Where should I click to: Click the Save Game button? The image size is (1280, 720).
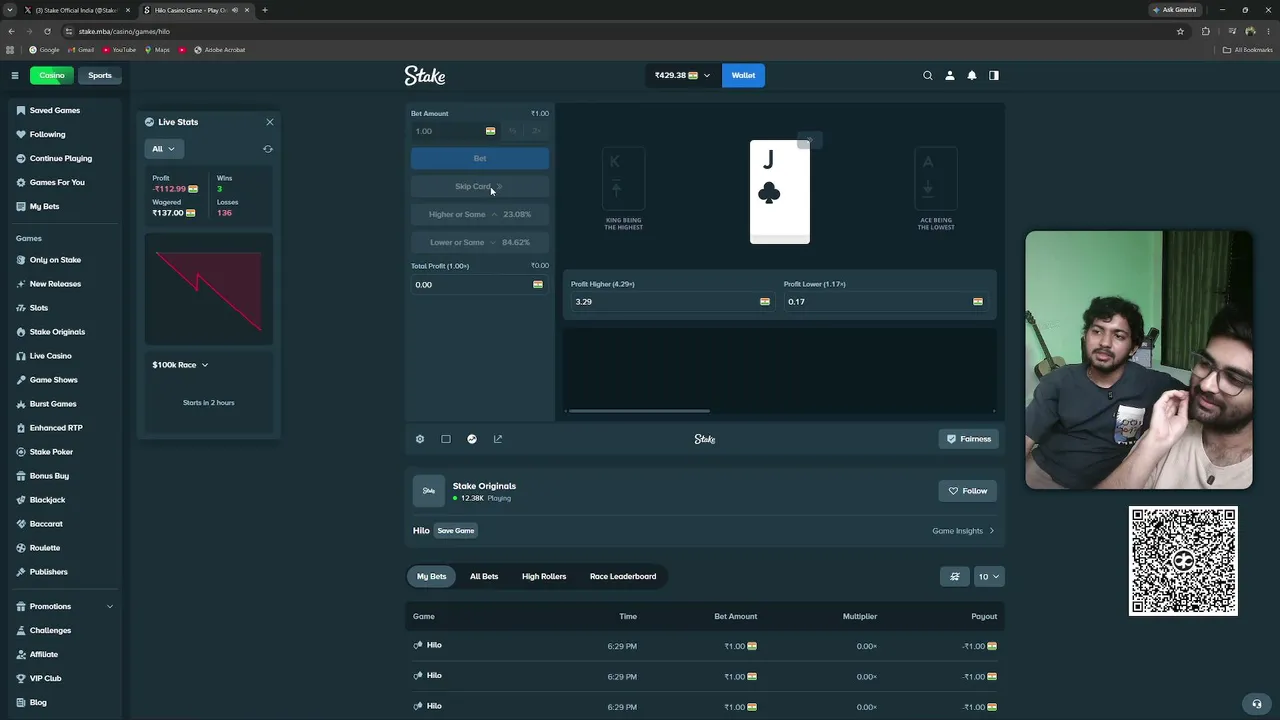(456, 531)
